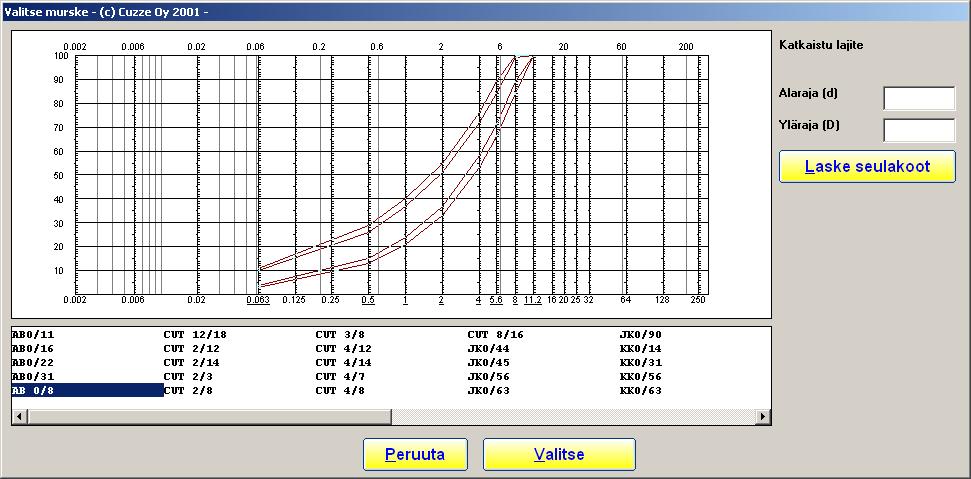Click the Valitse button
The image size is (971, 479).
pos(559,455)
